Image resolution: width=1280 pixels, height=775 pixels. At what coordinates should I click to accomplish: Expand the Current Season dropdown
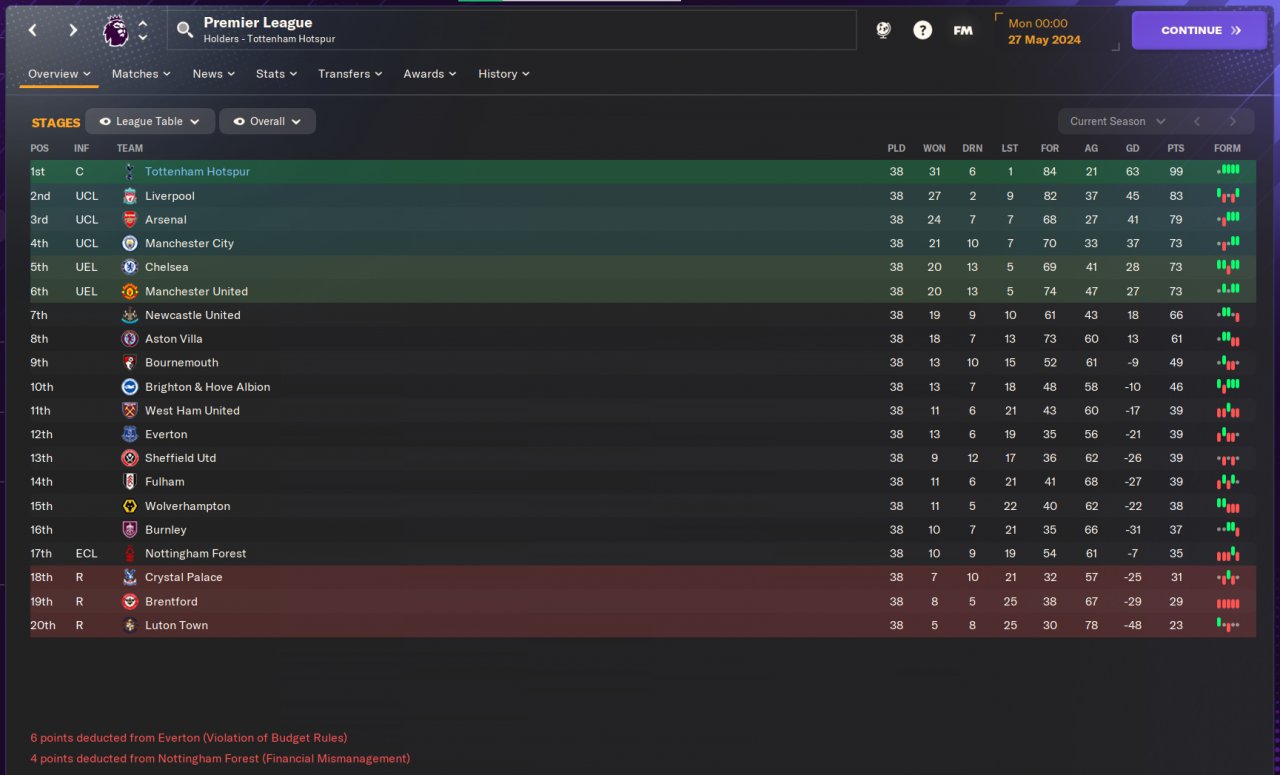pos(1117,121)
